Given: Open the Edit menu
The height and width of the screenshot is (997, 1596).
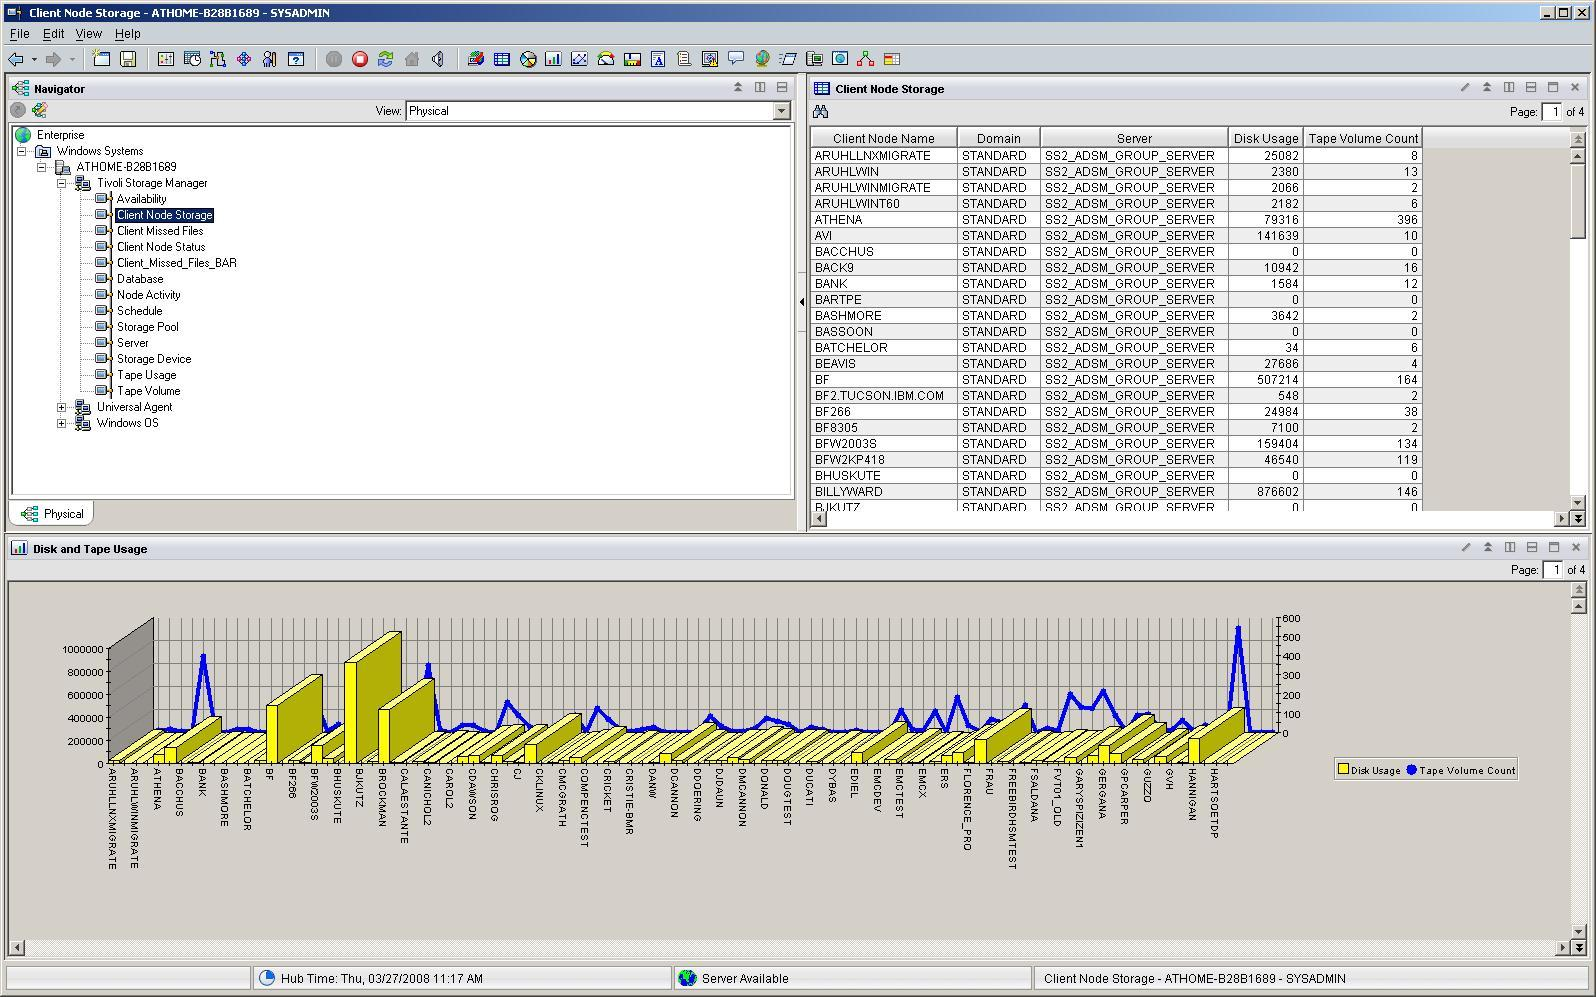Looking at the screenshot, I should coord(53,34).
